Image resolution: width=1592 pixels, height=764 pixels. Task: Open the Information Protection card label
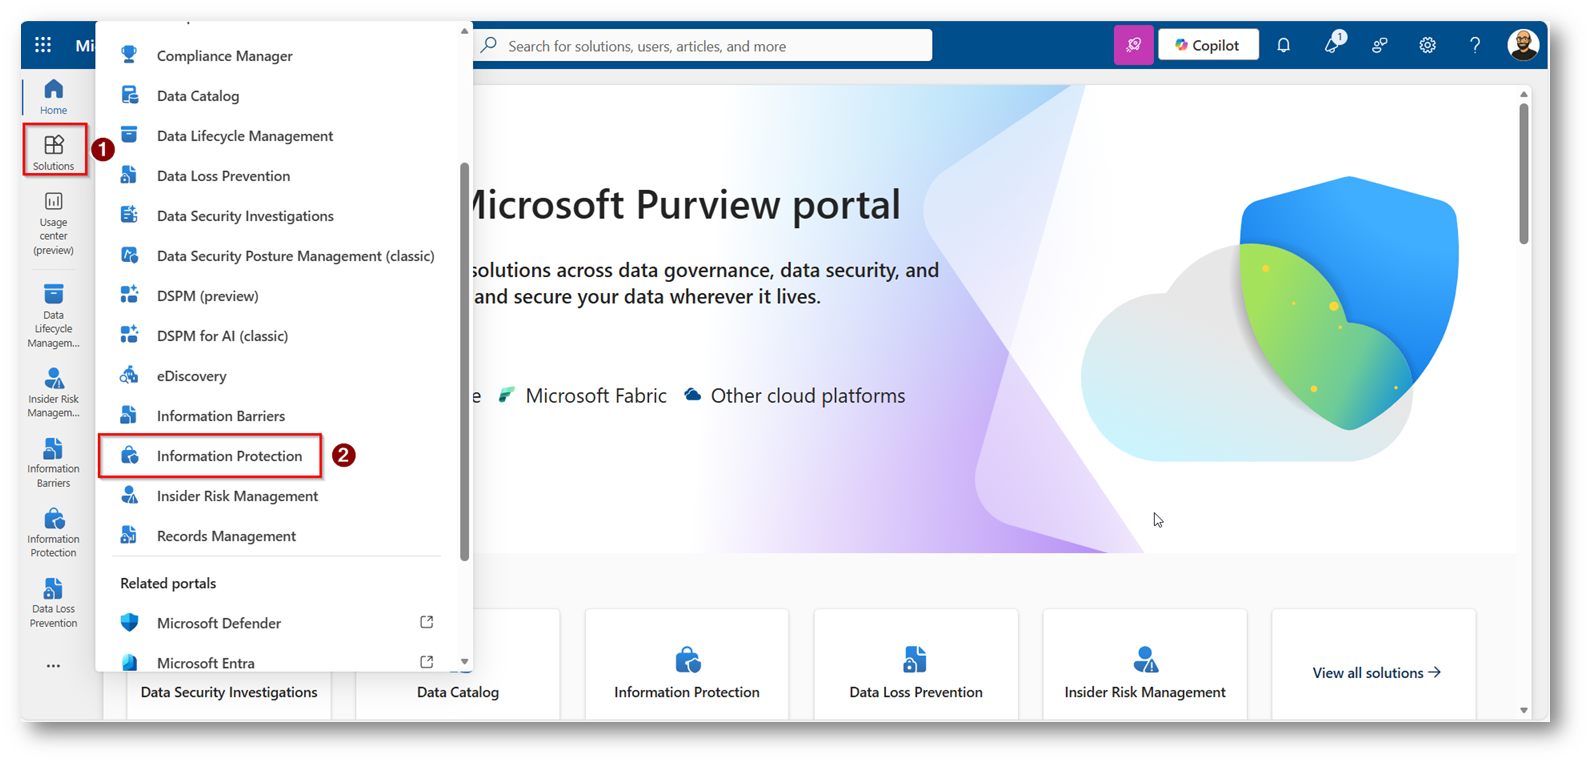[687, 692]
